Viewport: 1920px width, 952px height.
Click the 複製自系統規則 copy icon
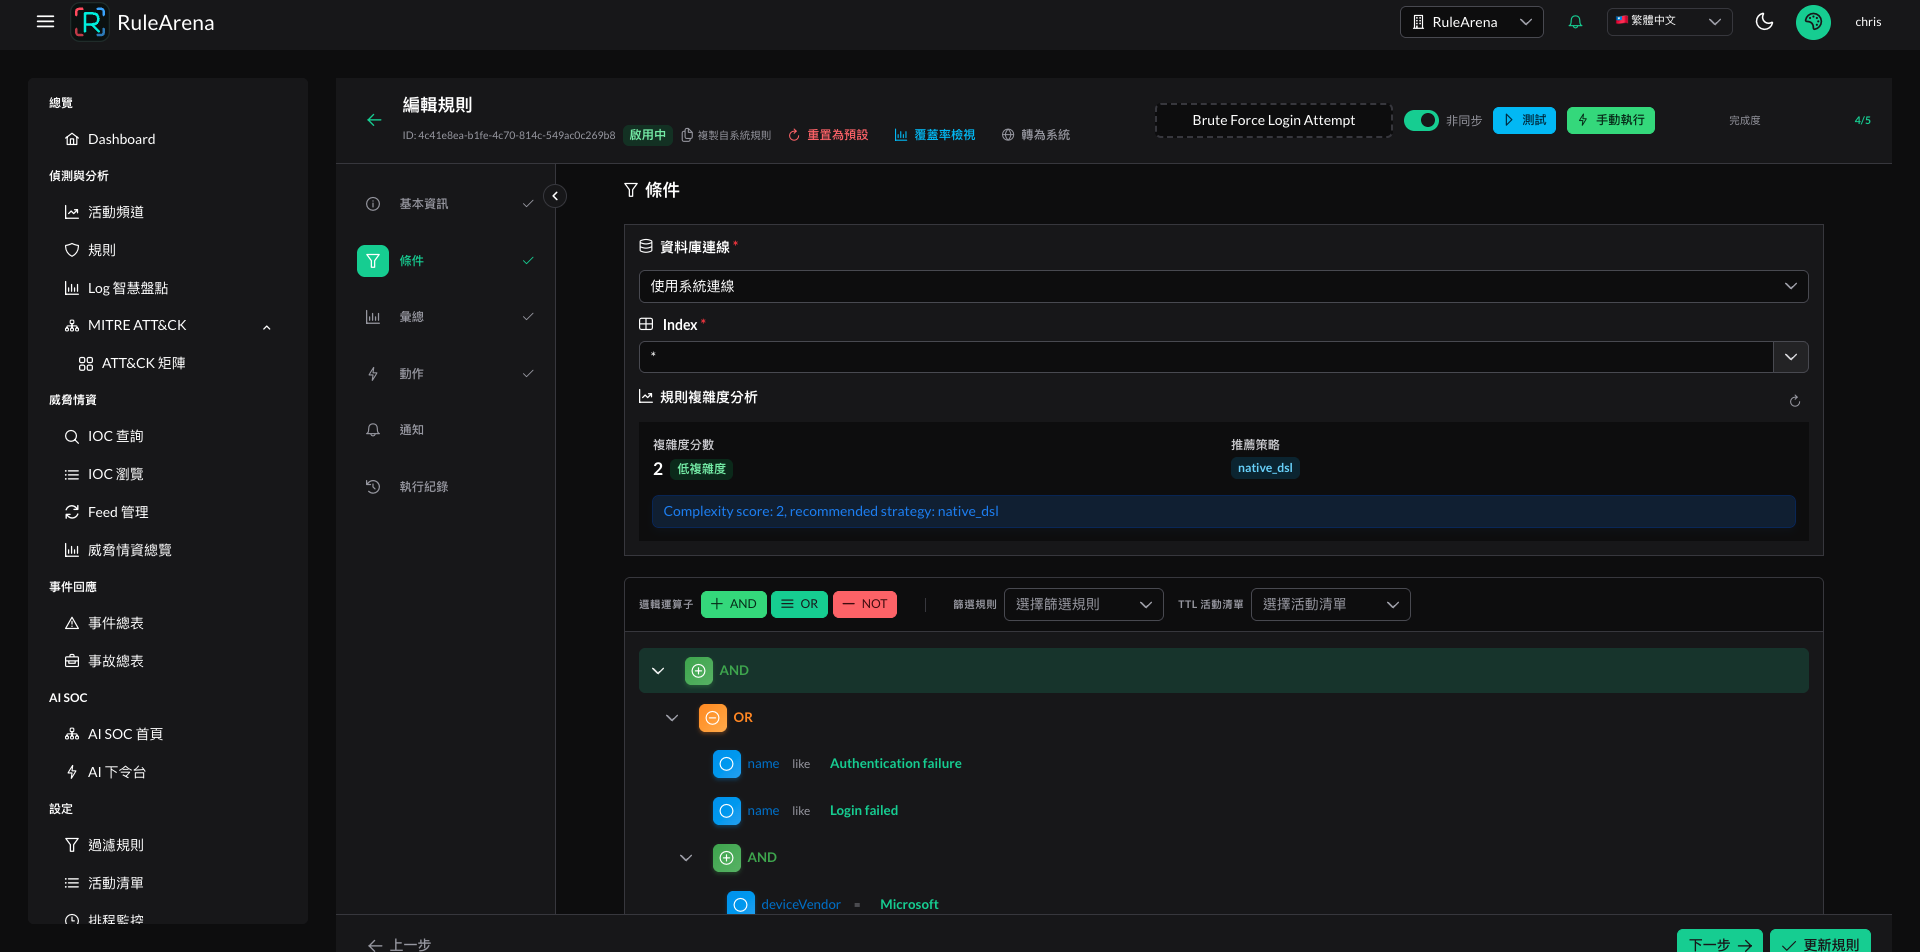(x=687, y=135)
